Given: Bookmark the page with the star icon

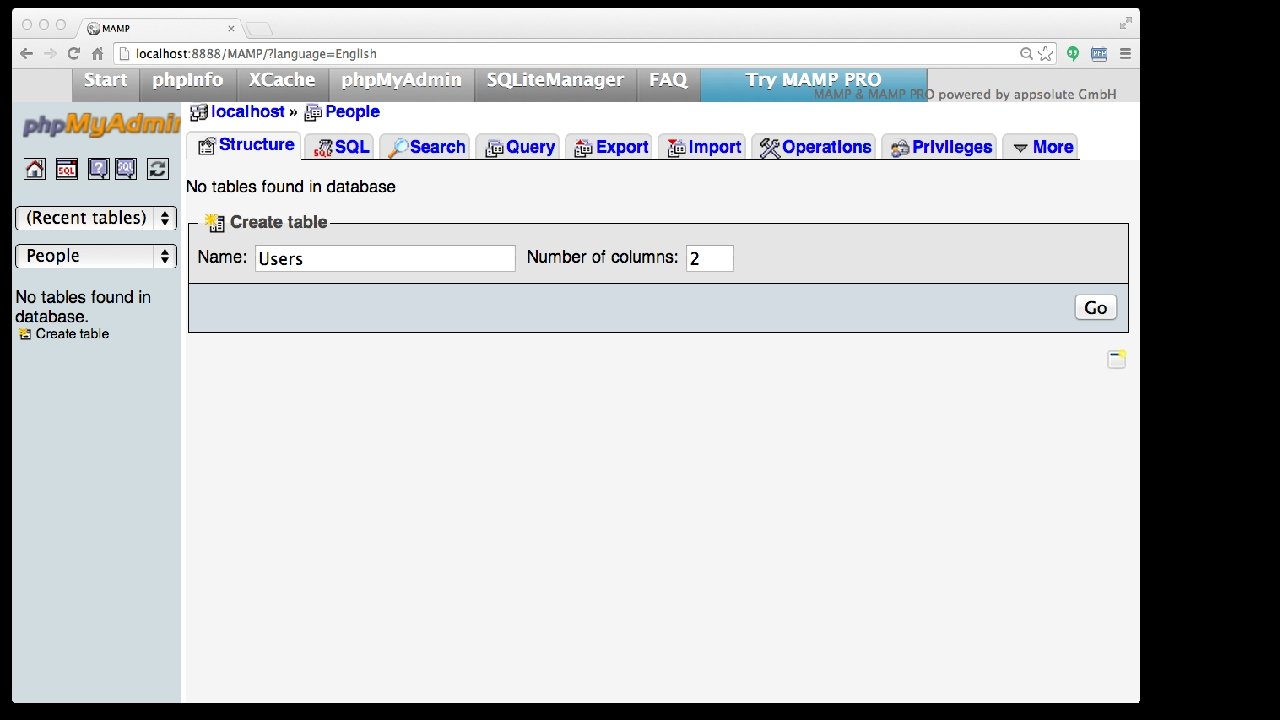Looking at the screenshot, I should (x=1046, y=53).
